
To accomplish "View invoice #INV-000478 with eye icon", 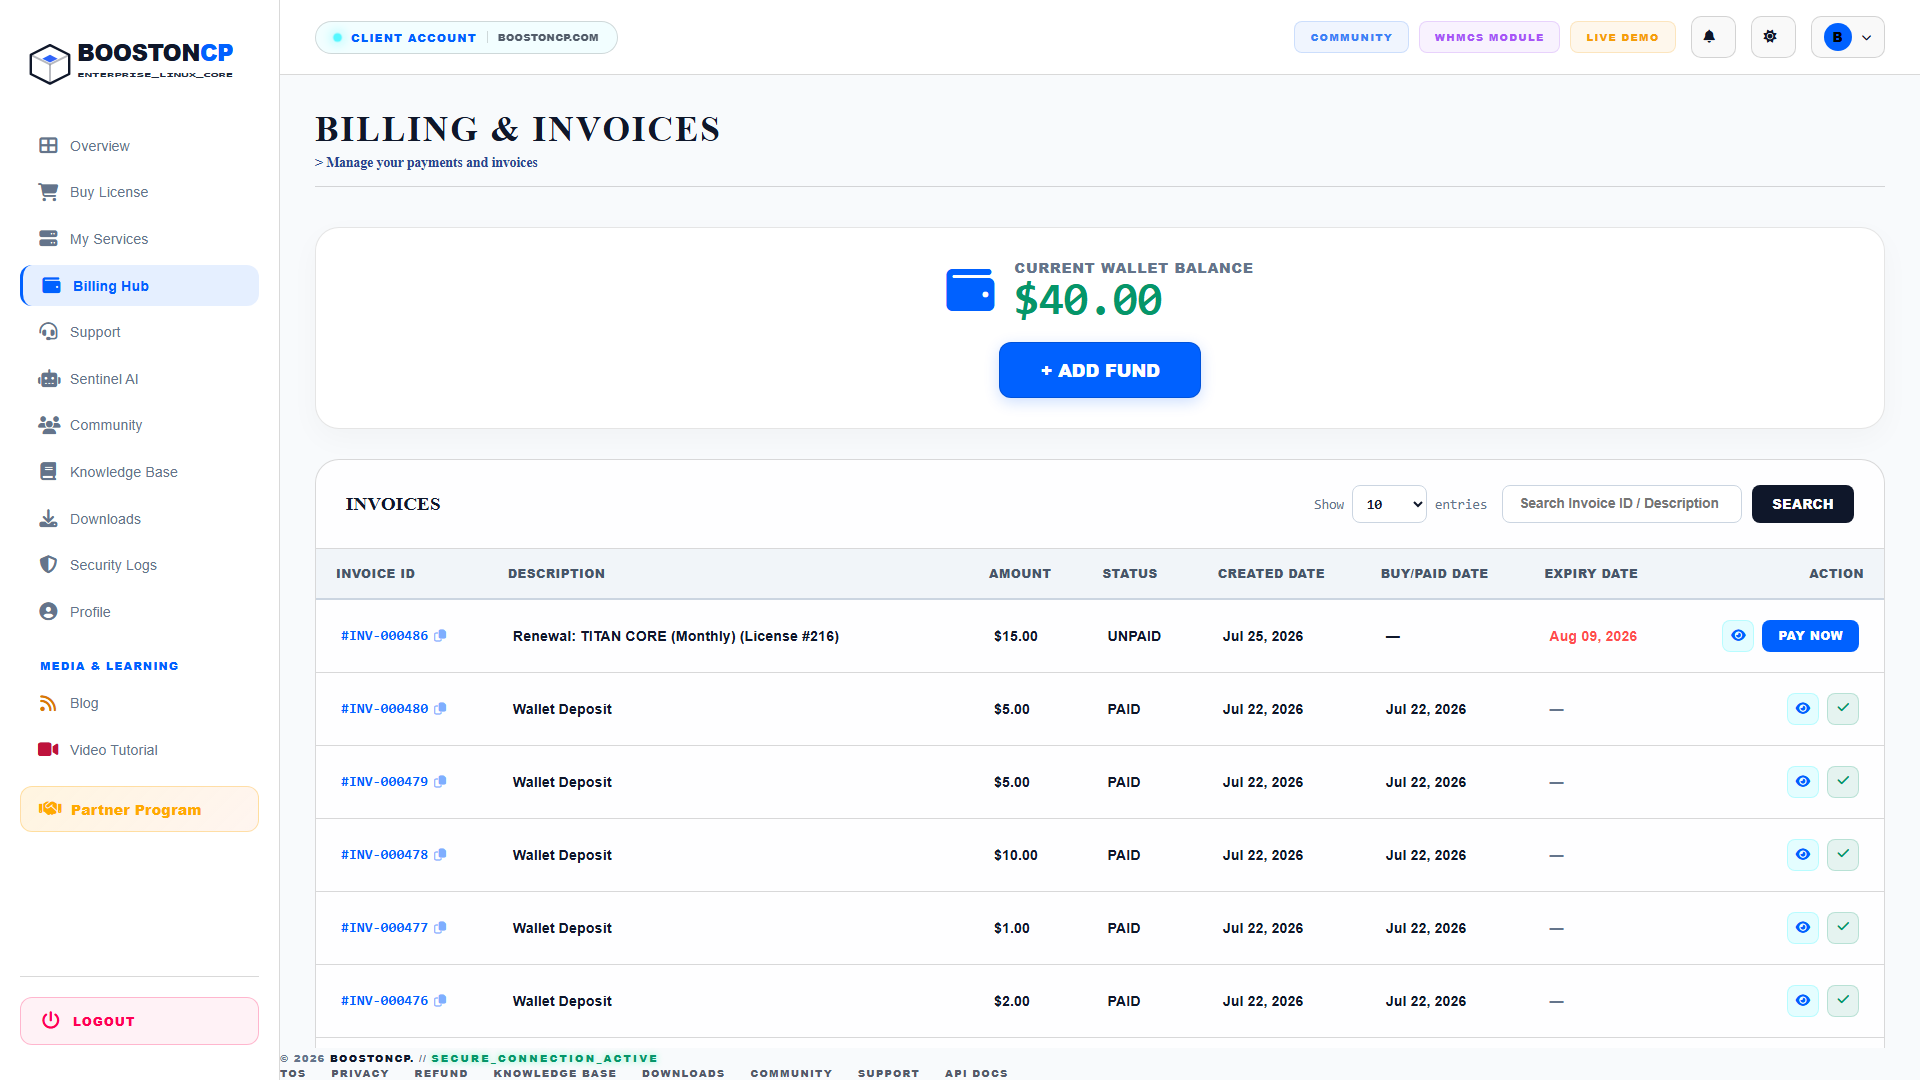I will pyautogui.click(x=1802, y=855).
